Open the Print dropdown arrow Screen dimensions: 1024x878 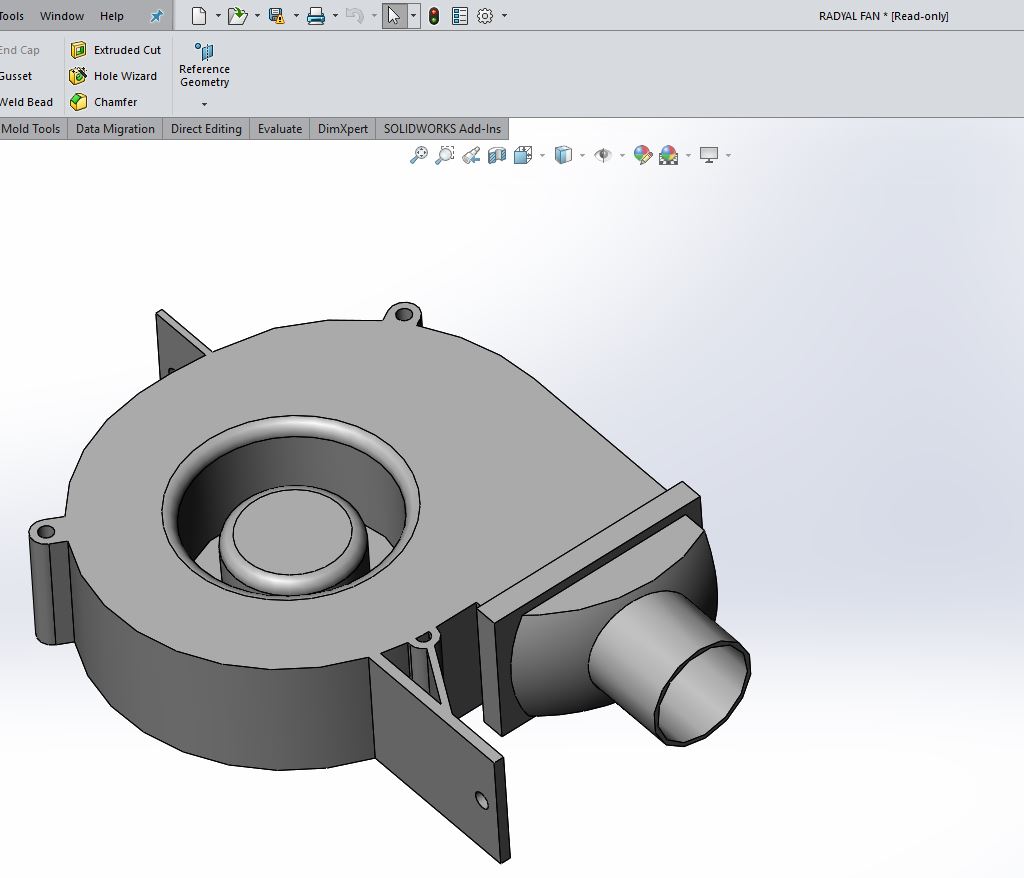(x=335, y=16)
